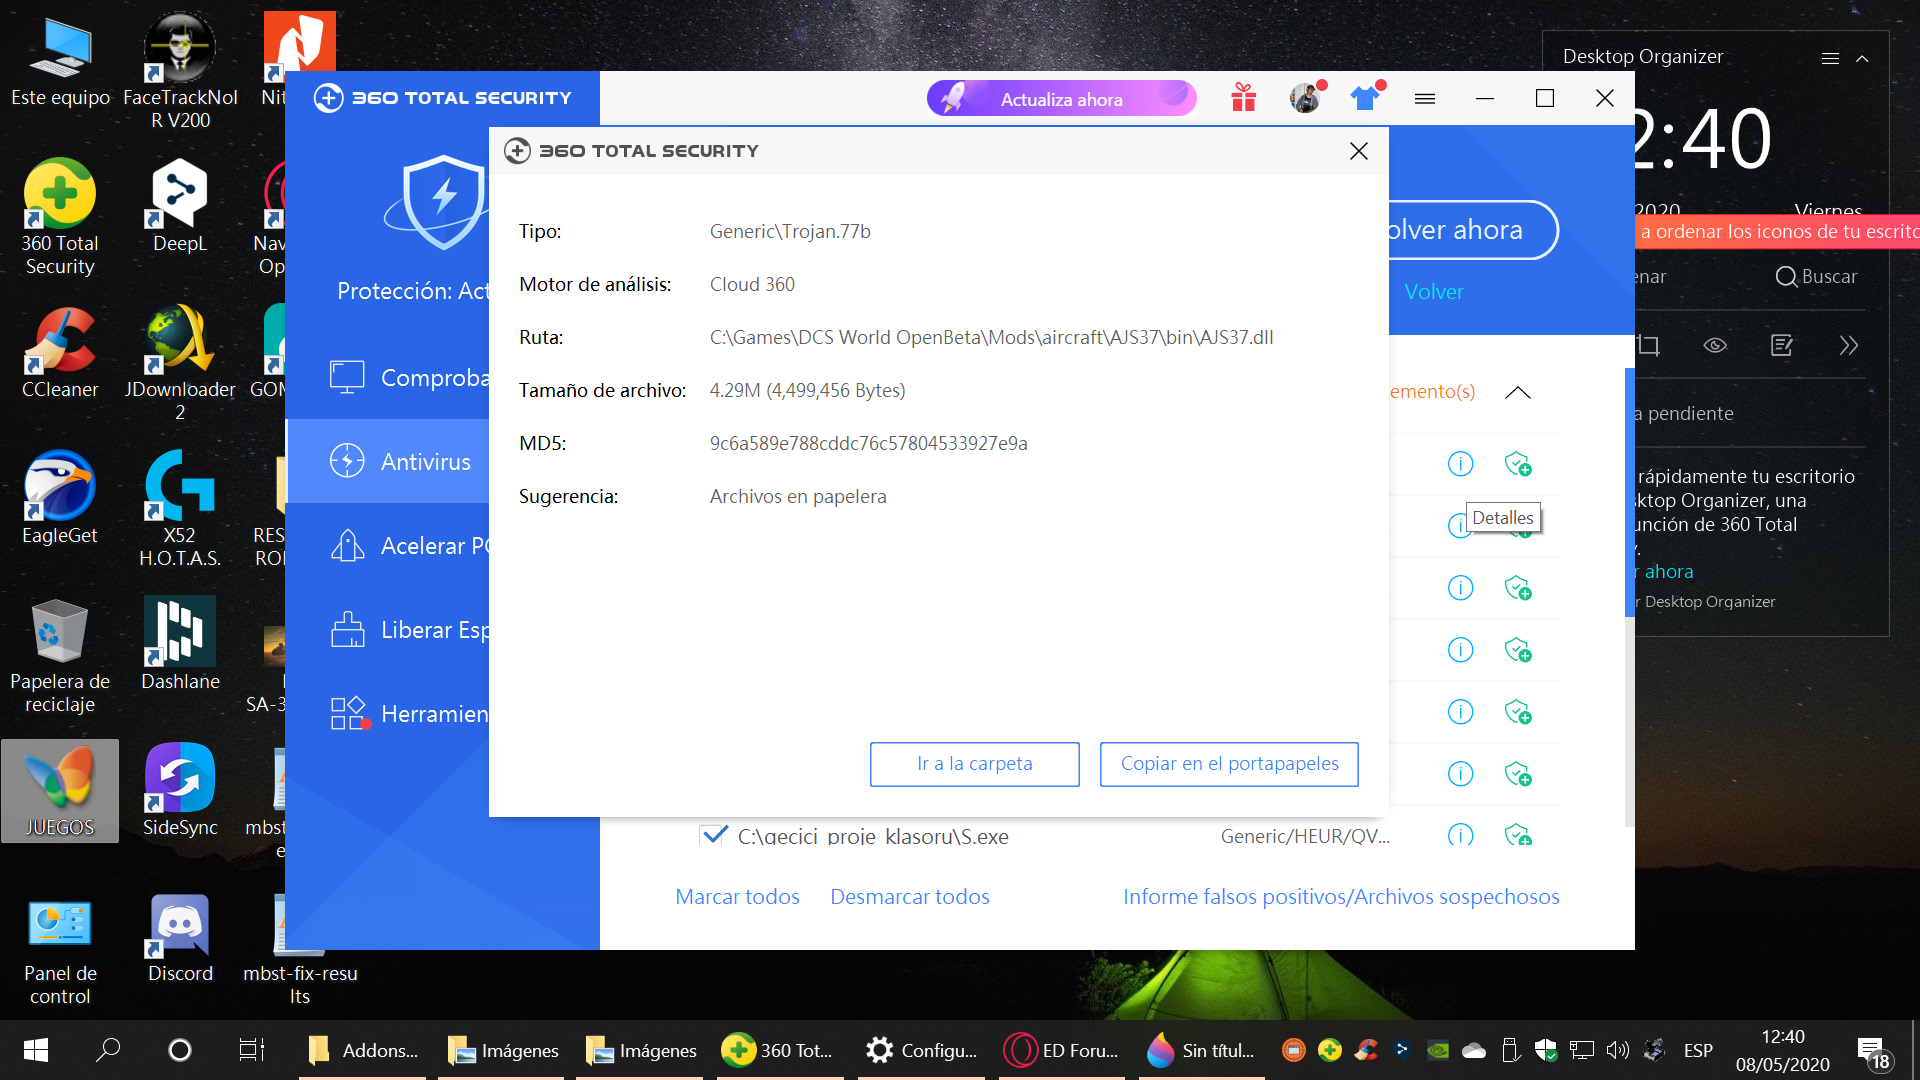
Task: Open Task View on the taskbar
Action: pos(251,1050)
